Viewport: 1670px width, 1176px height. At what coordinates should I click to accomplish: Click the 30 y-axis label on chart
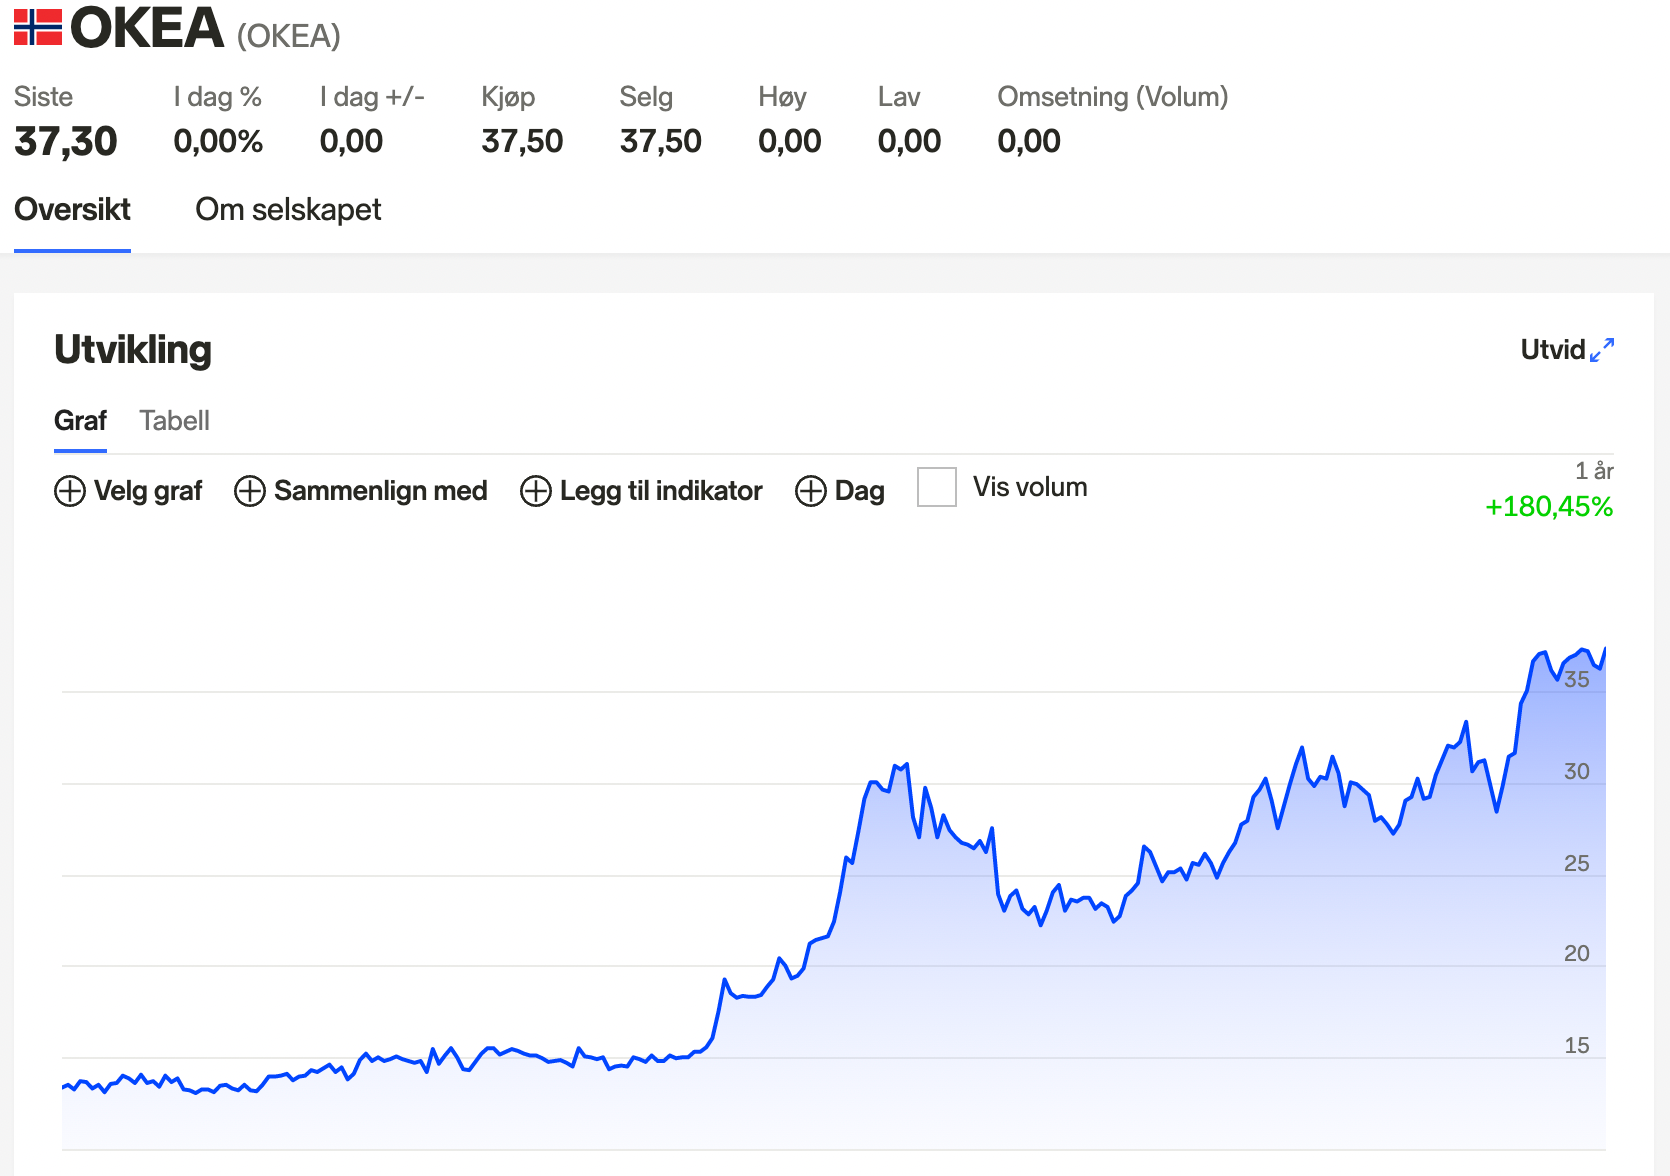tap(1577, 772)
